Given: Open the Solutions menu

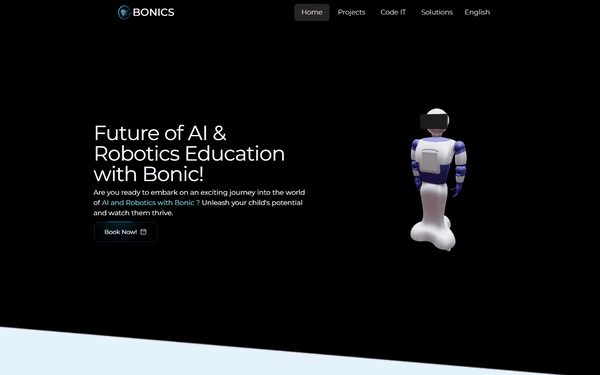Looking at the screenshot, I should coord(437,12).
